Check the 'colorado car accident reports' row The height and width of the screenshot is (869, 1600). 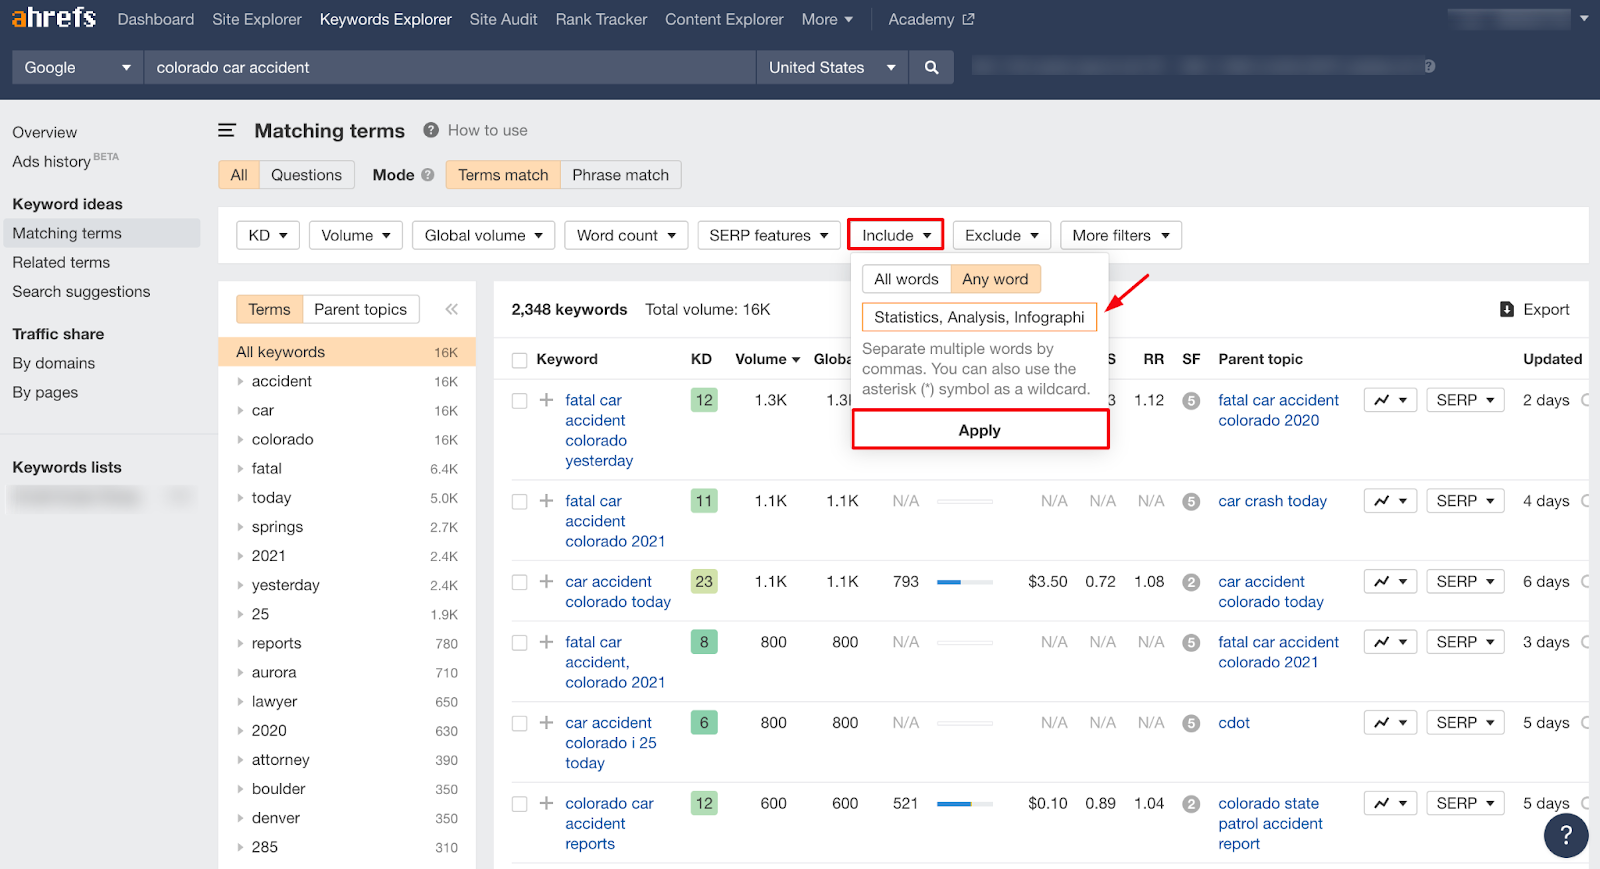[x=519, y=804]
